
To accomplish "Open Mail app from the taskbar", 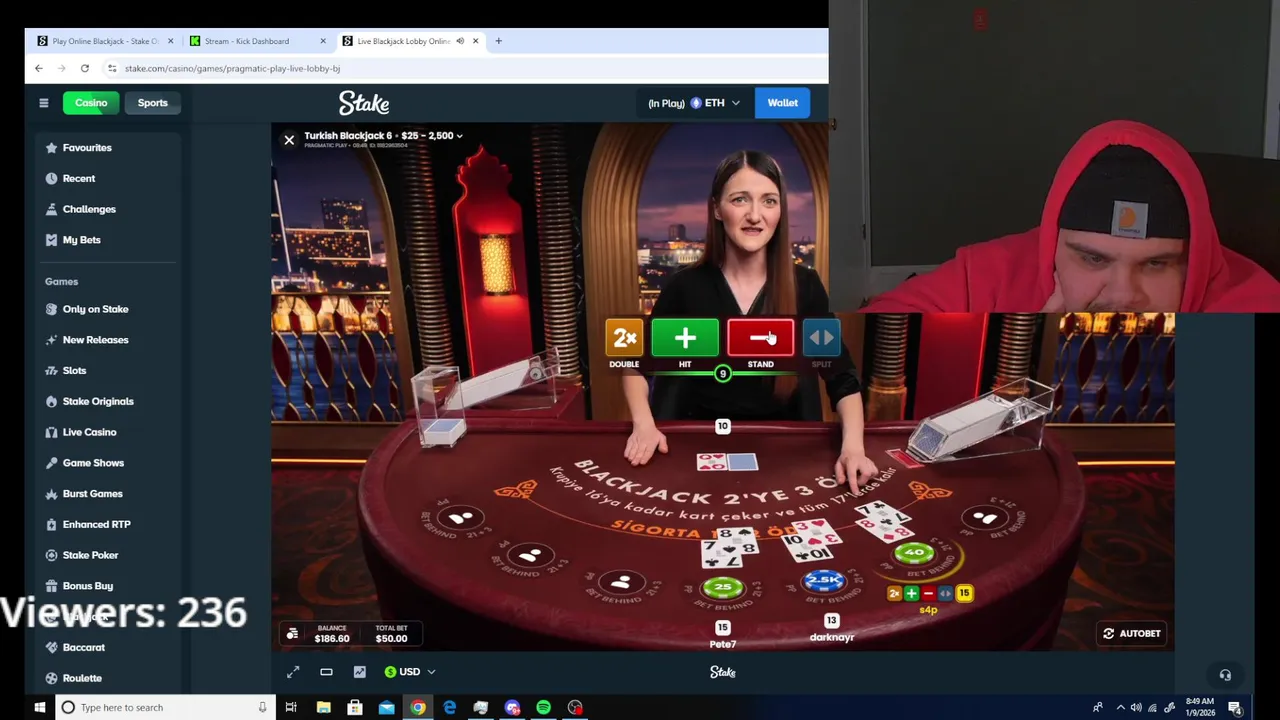I will [x=386, y=707].
